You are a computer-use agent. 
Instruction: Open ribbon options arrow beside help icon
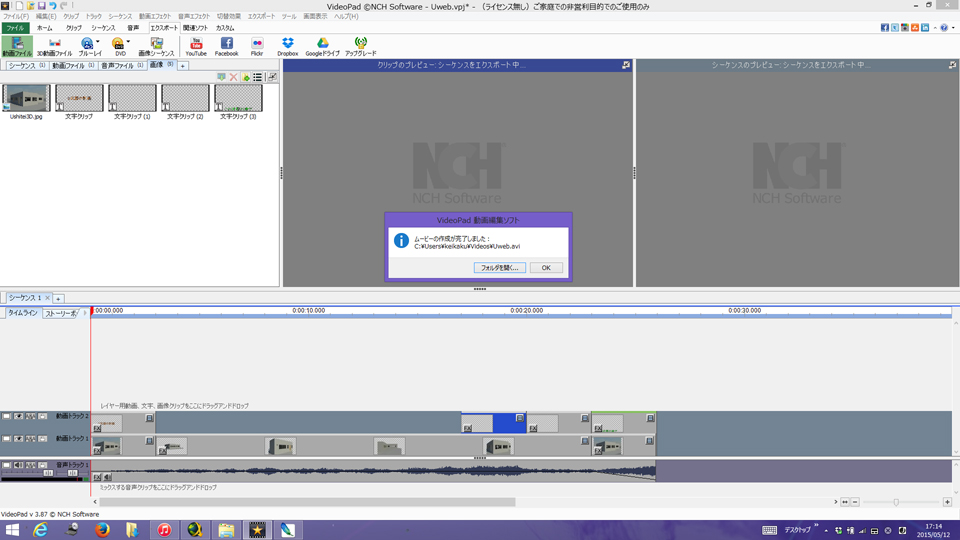953,28
